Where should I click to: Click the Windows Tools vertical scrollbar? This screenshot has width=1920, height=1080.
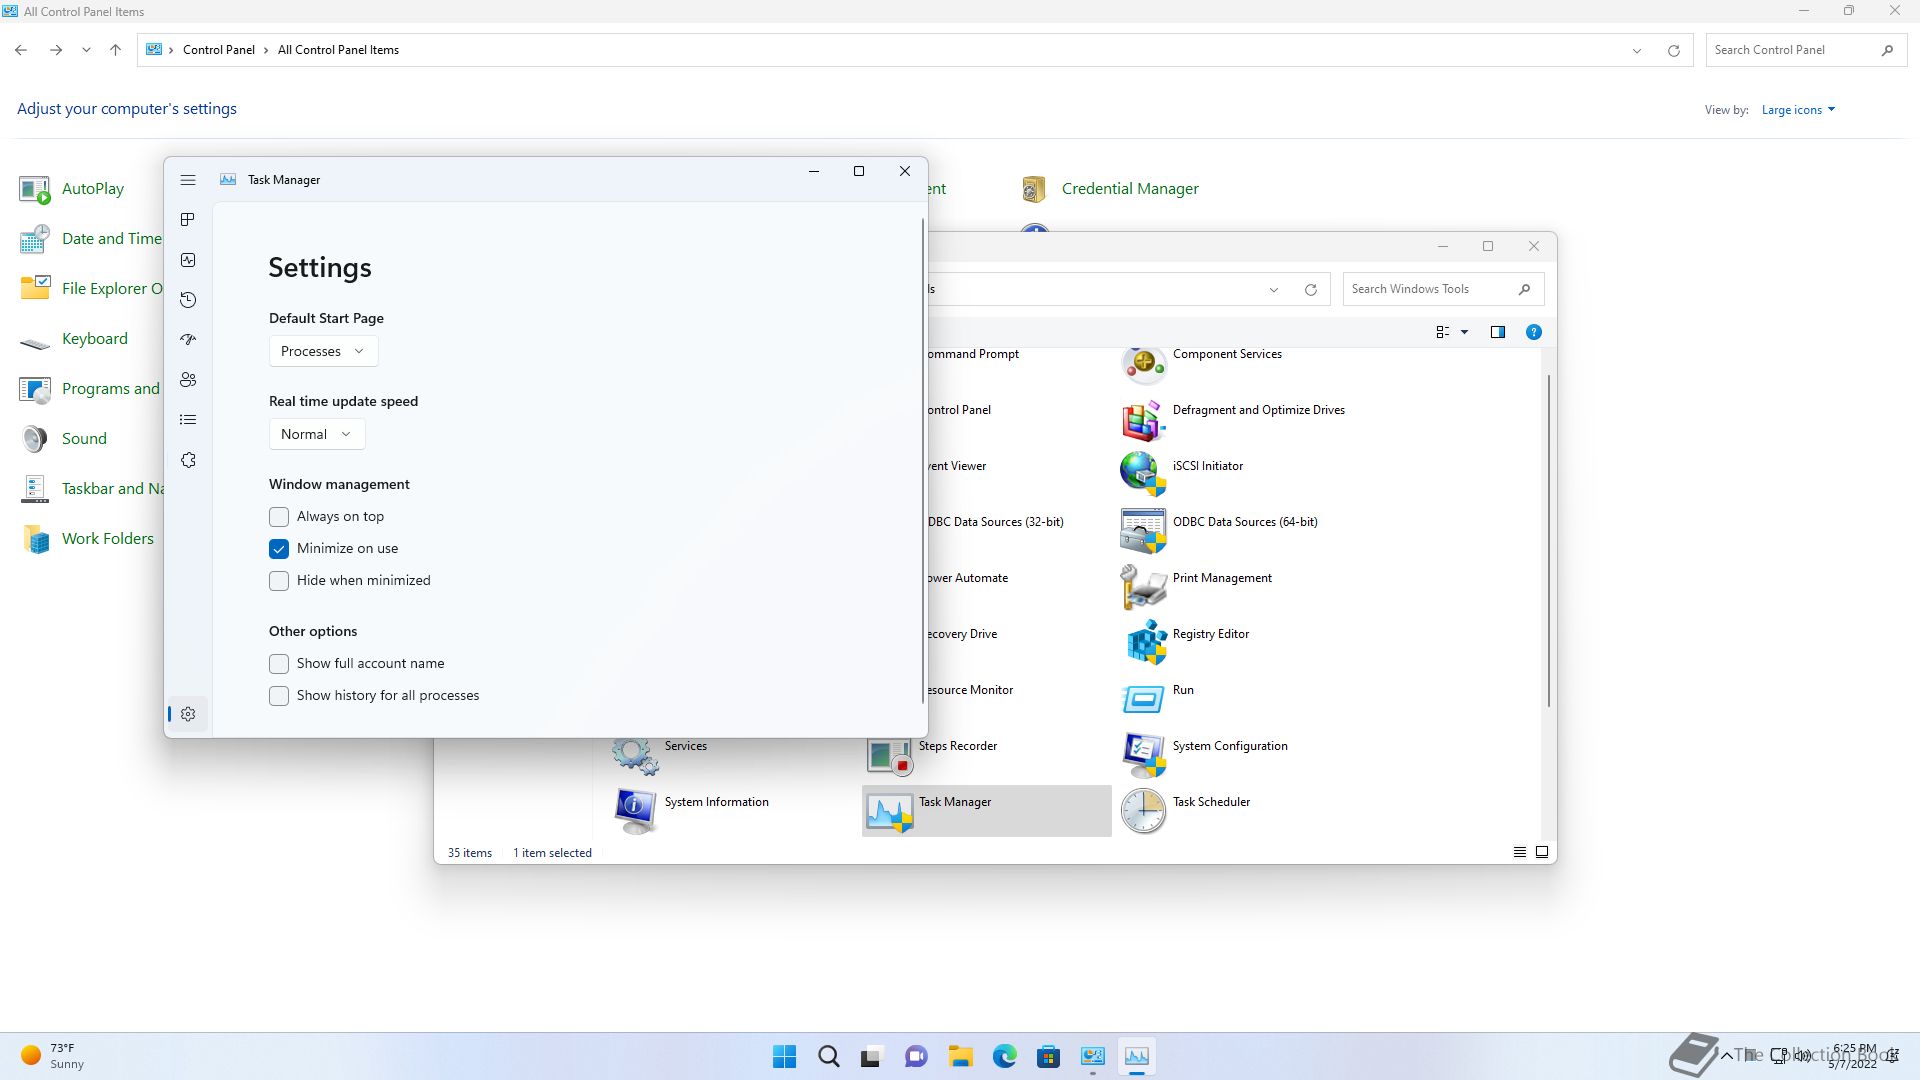point(1549,541)
